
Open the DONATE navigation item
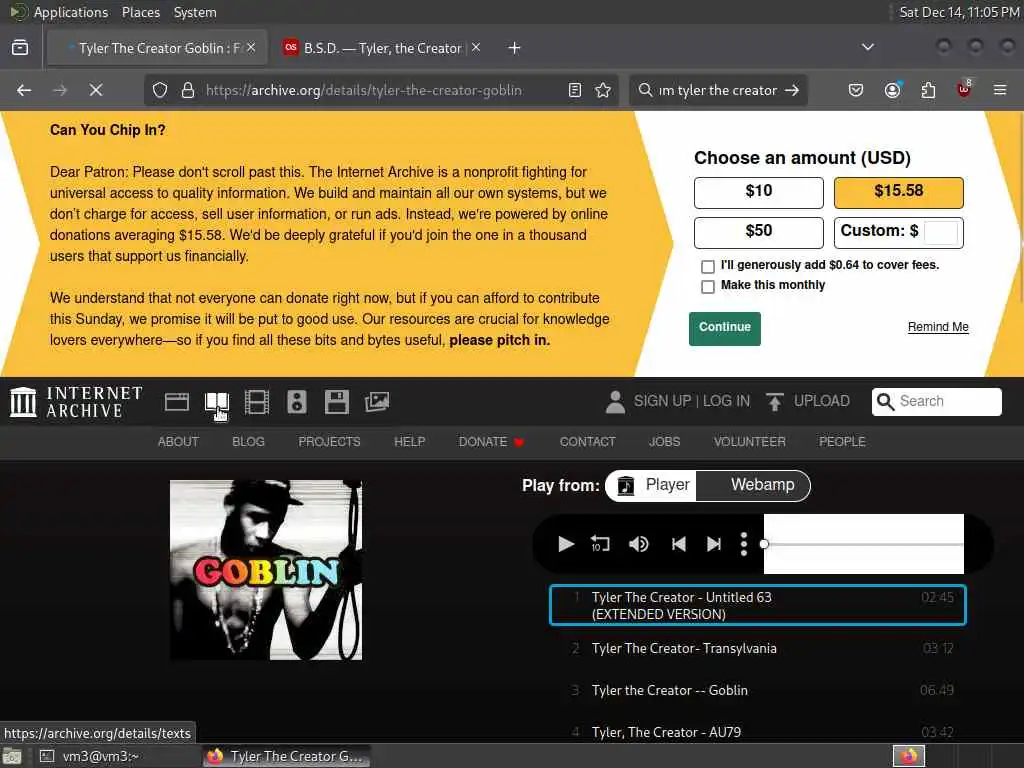pos(491,442)
